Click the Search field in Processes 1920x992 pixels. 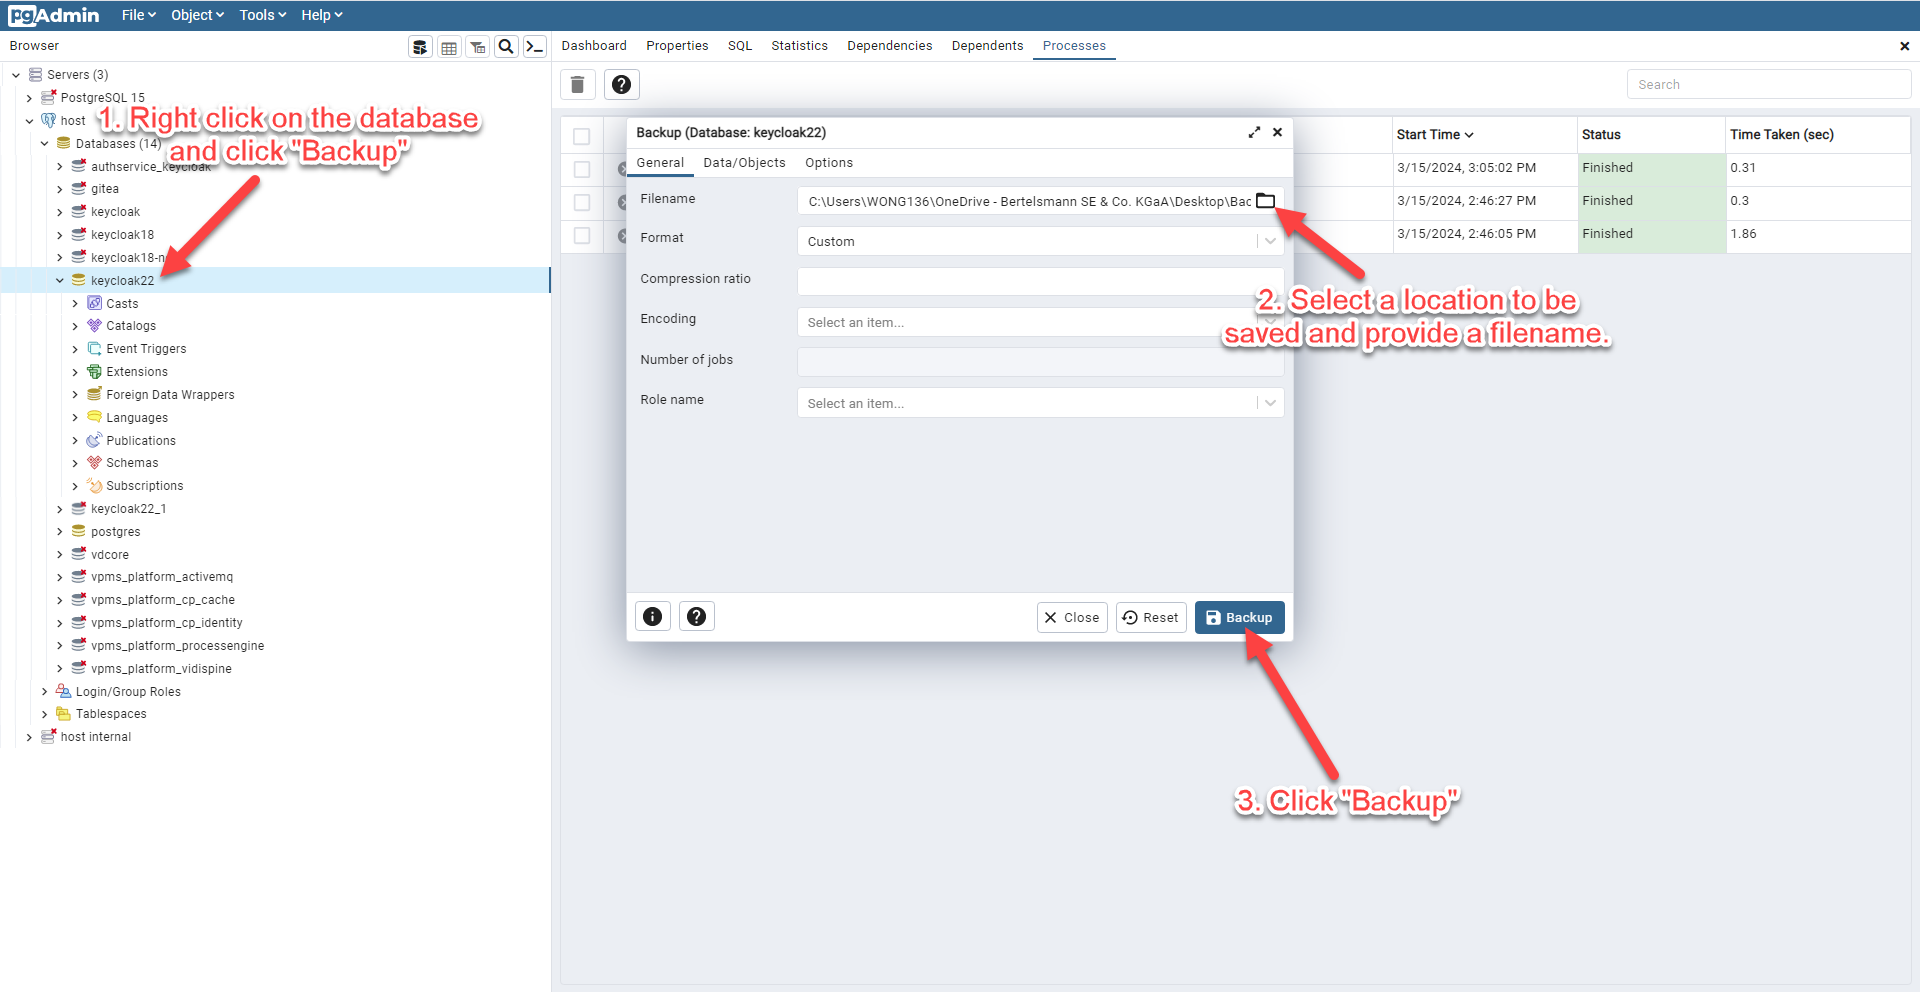click(1768, 85)
